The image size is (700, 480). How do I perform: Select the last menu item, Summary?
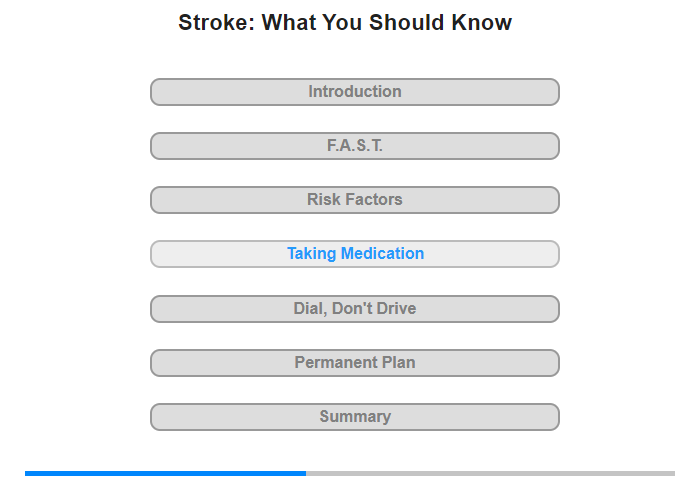click(355, 417)
